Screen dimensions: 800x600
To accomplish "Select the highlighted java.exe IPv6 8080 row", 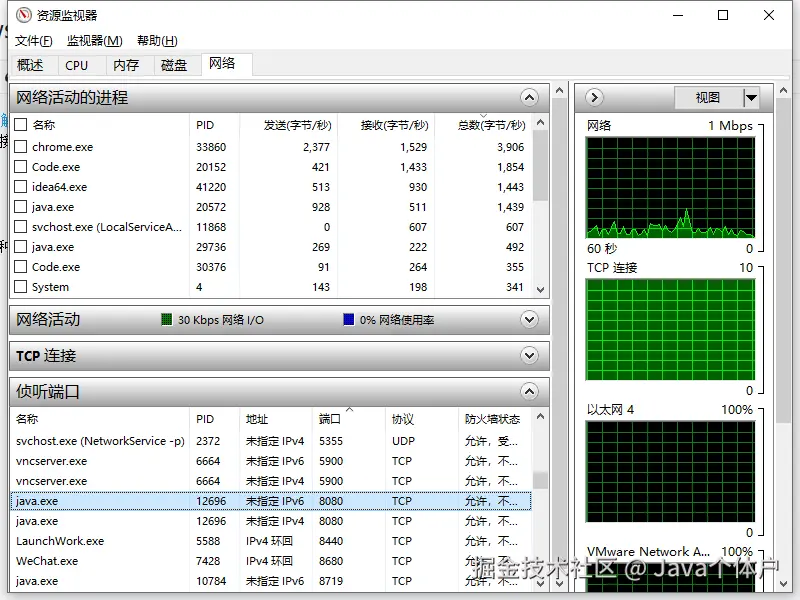I will pyautogui.click(x=271, y=501).
